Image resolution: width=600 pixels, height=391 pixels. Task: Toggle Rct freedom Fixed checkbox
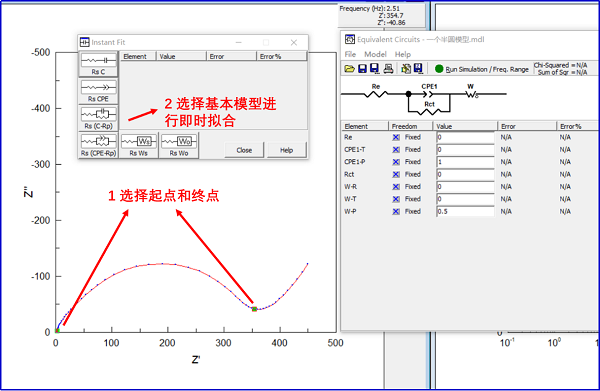tap(396, 174)
